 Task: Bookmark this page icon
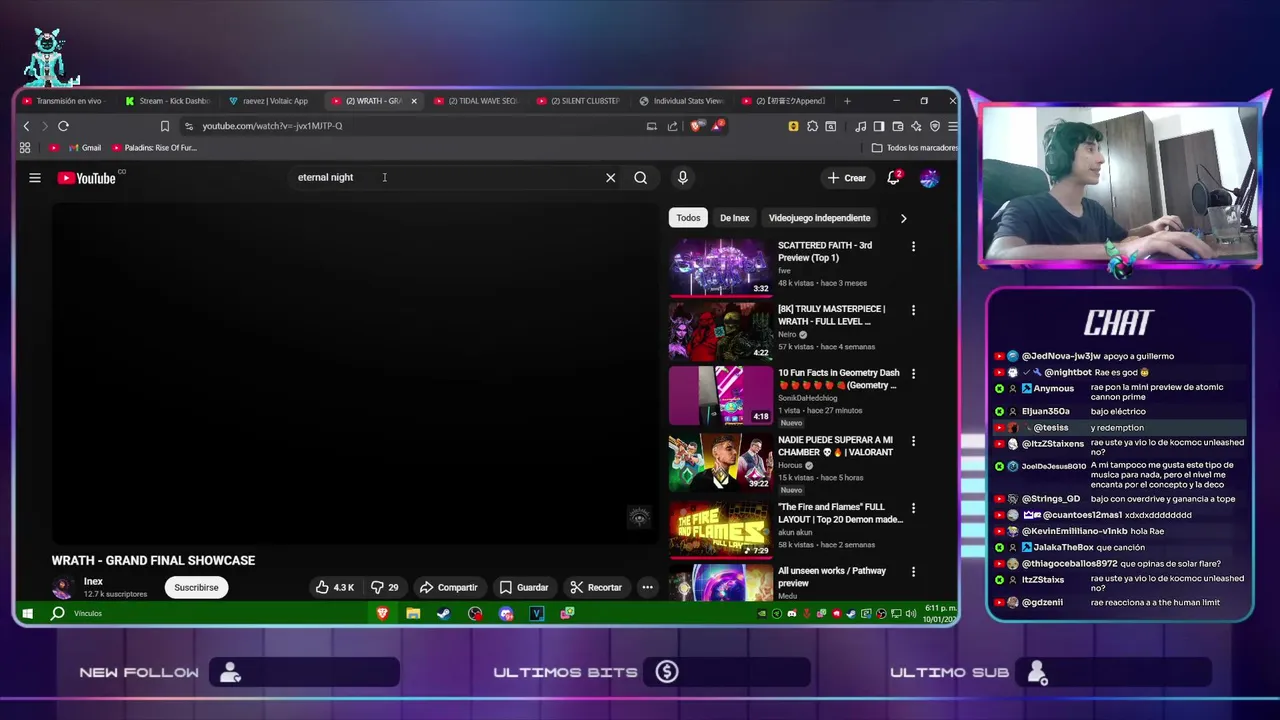click(x=165, y=126)
